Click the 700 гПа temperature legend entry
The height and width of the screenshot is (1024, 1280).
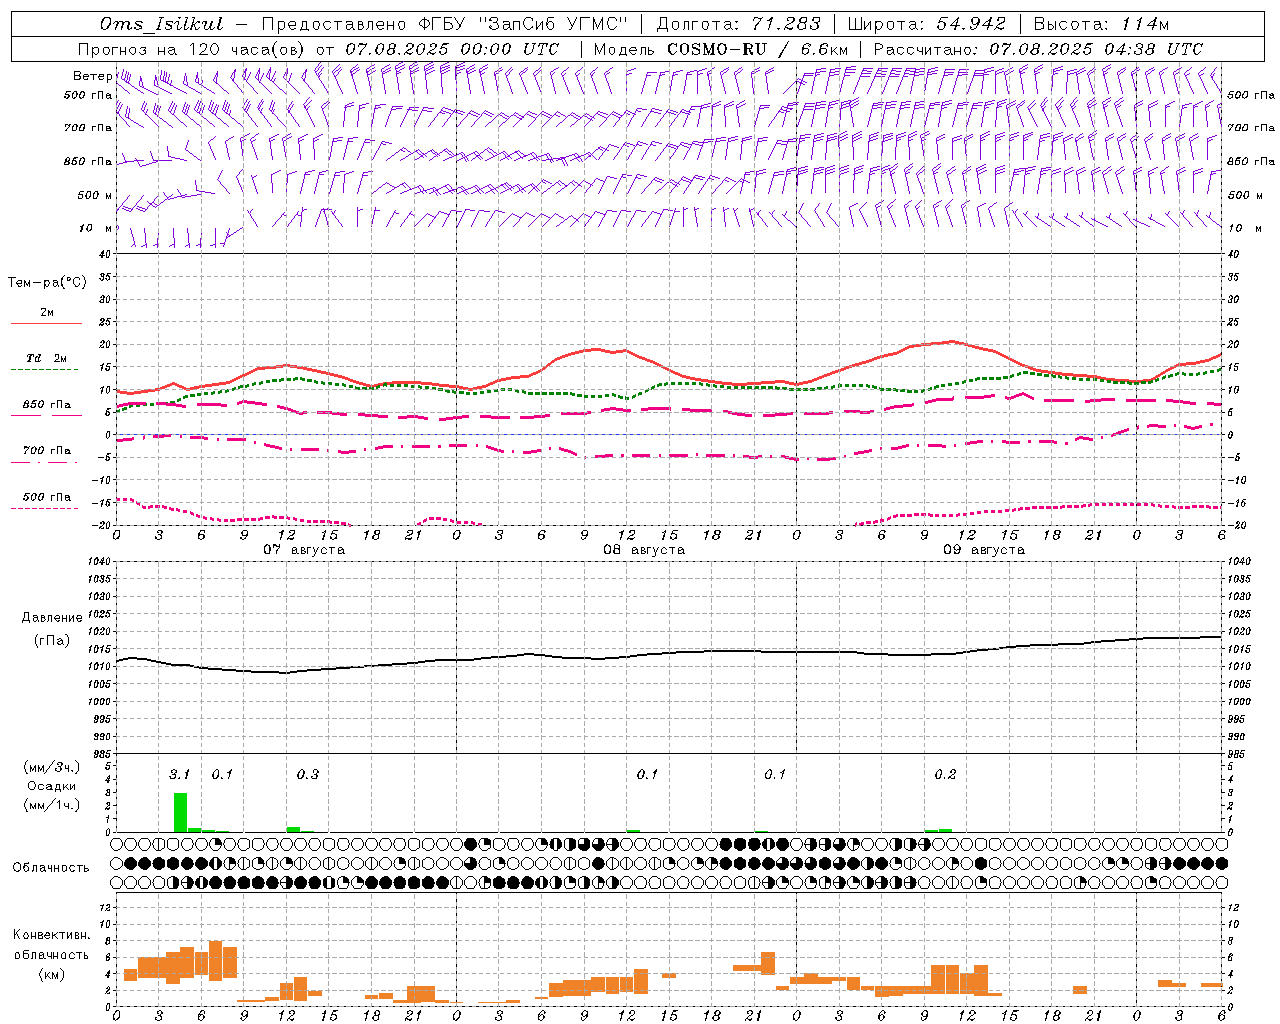point(46,450)
